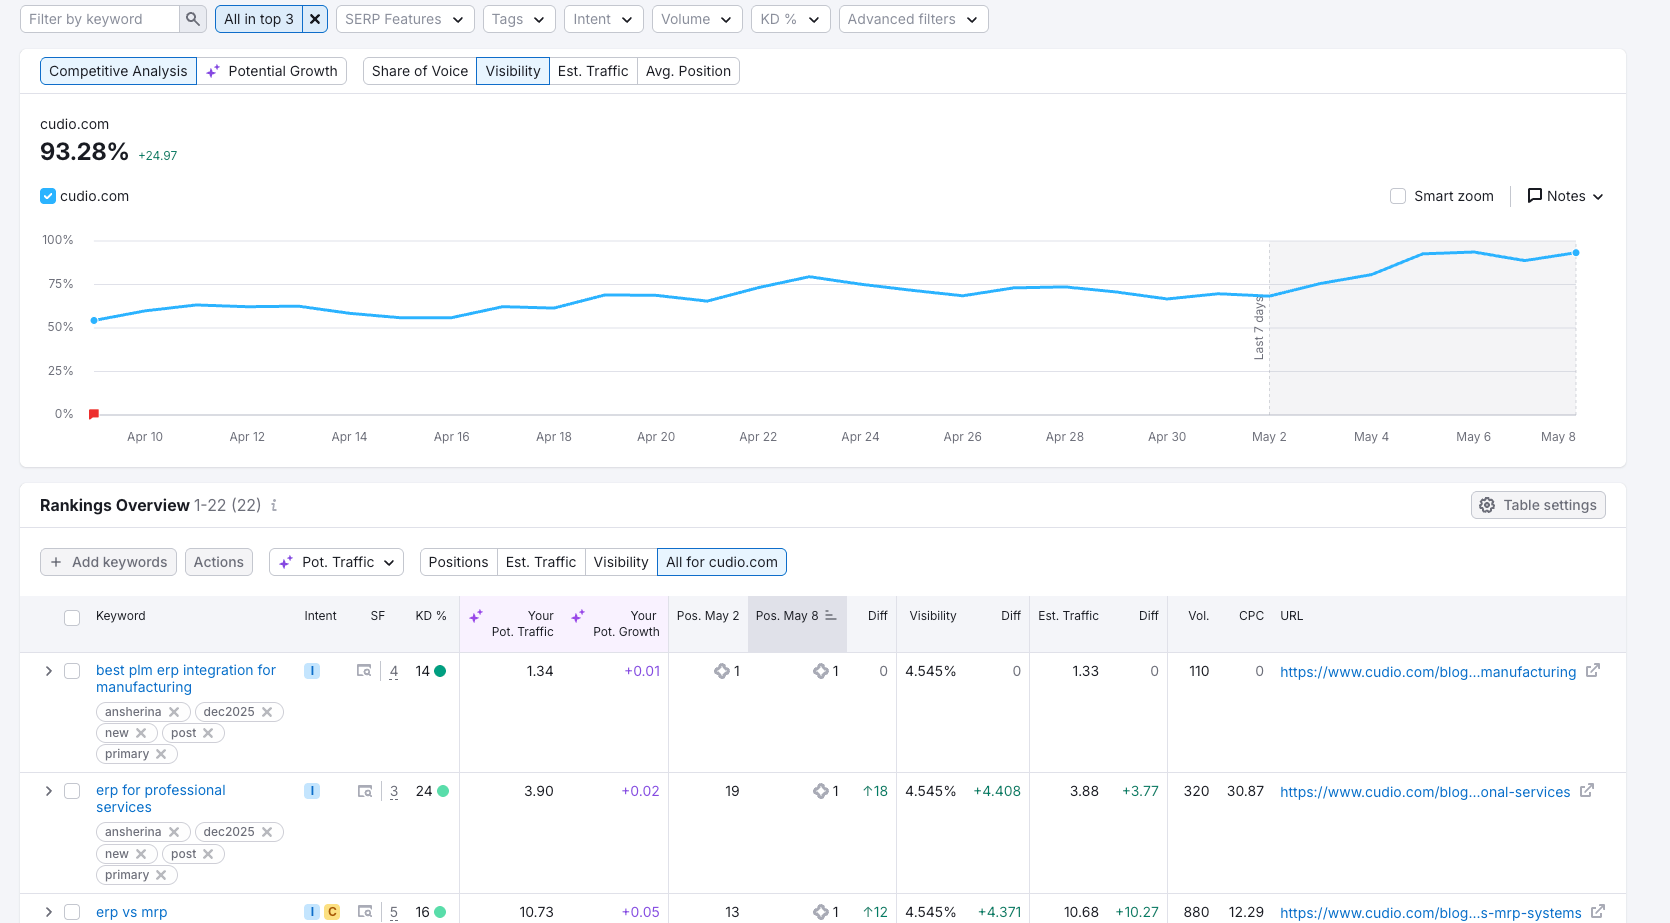Remove 'dec2025' tag from erp professional services row

pos(267,832)
